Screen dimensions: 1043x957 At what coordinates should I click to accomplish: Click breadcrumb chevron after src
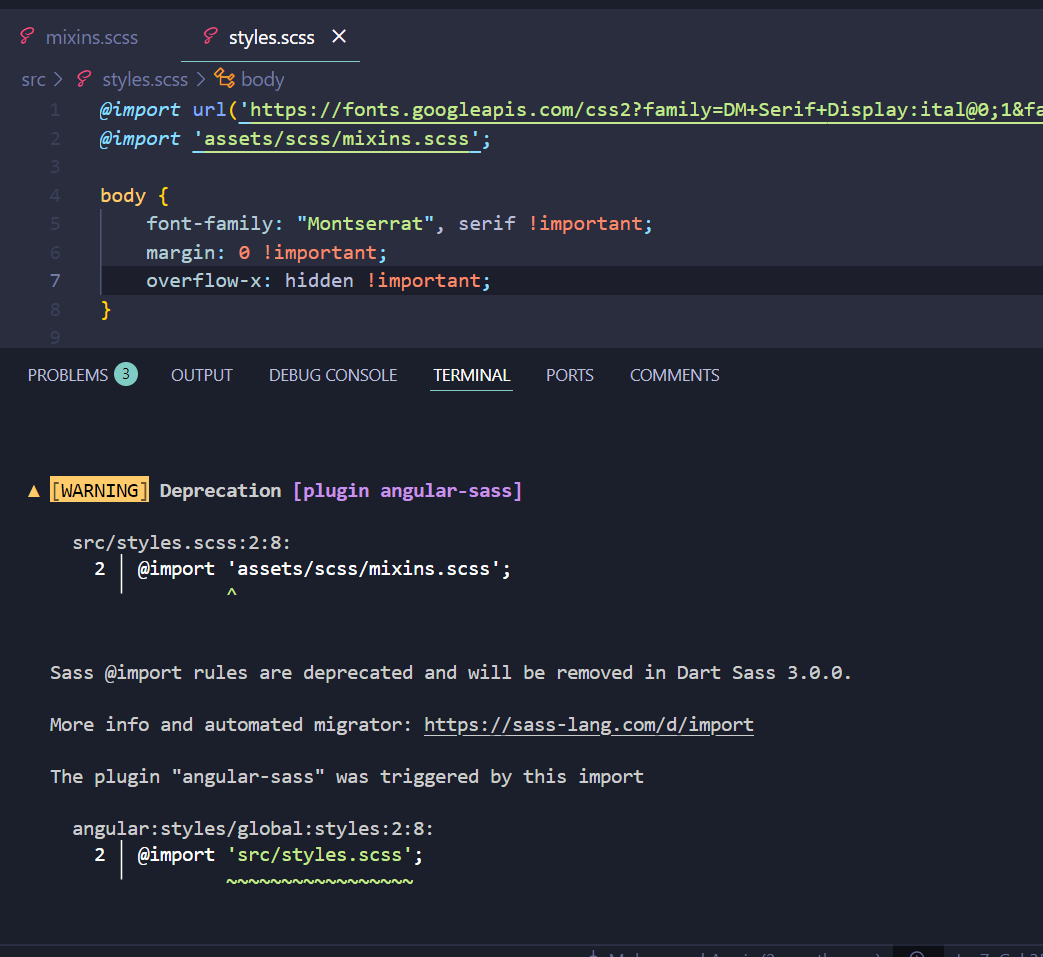pyautogui.click(x=59, y=80)
